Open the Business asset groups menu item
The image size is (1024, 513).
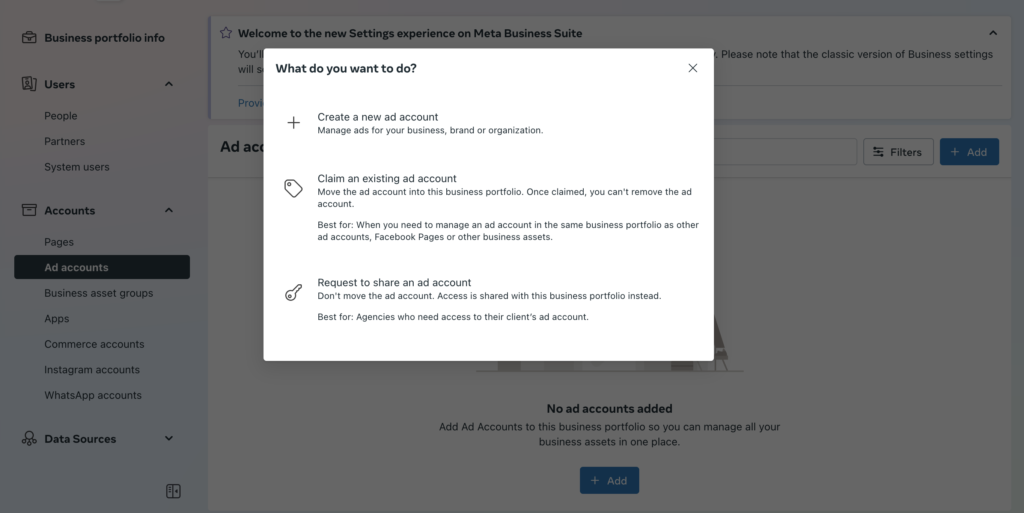[99, 293]
